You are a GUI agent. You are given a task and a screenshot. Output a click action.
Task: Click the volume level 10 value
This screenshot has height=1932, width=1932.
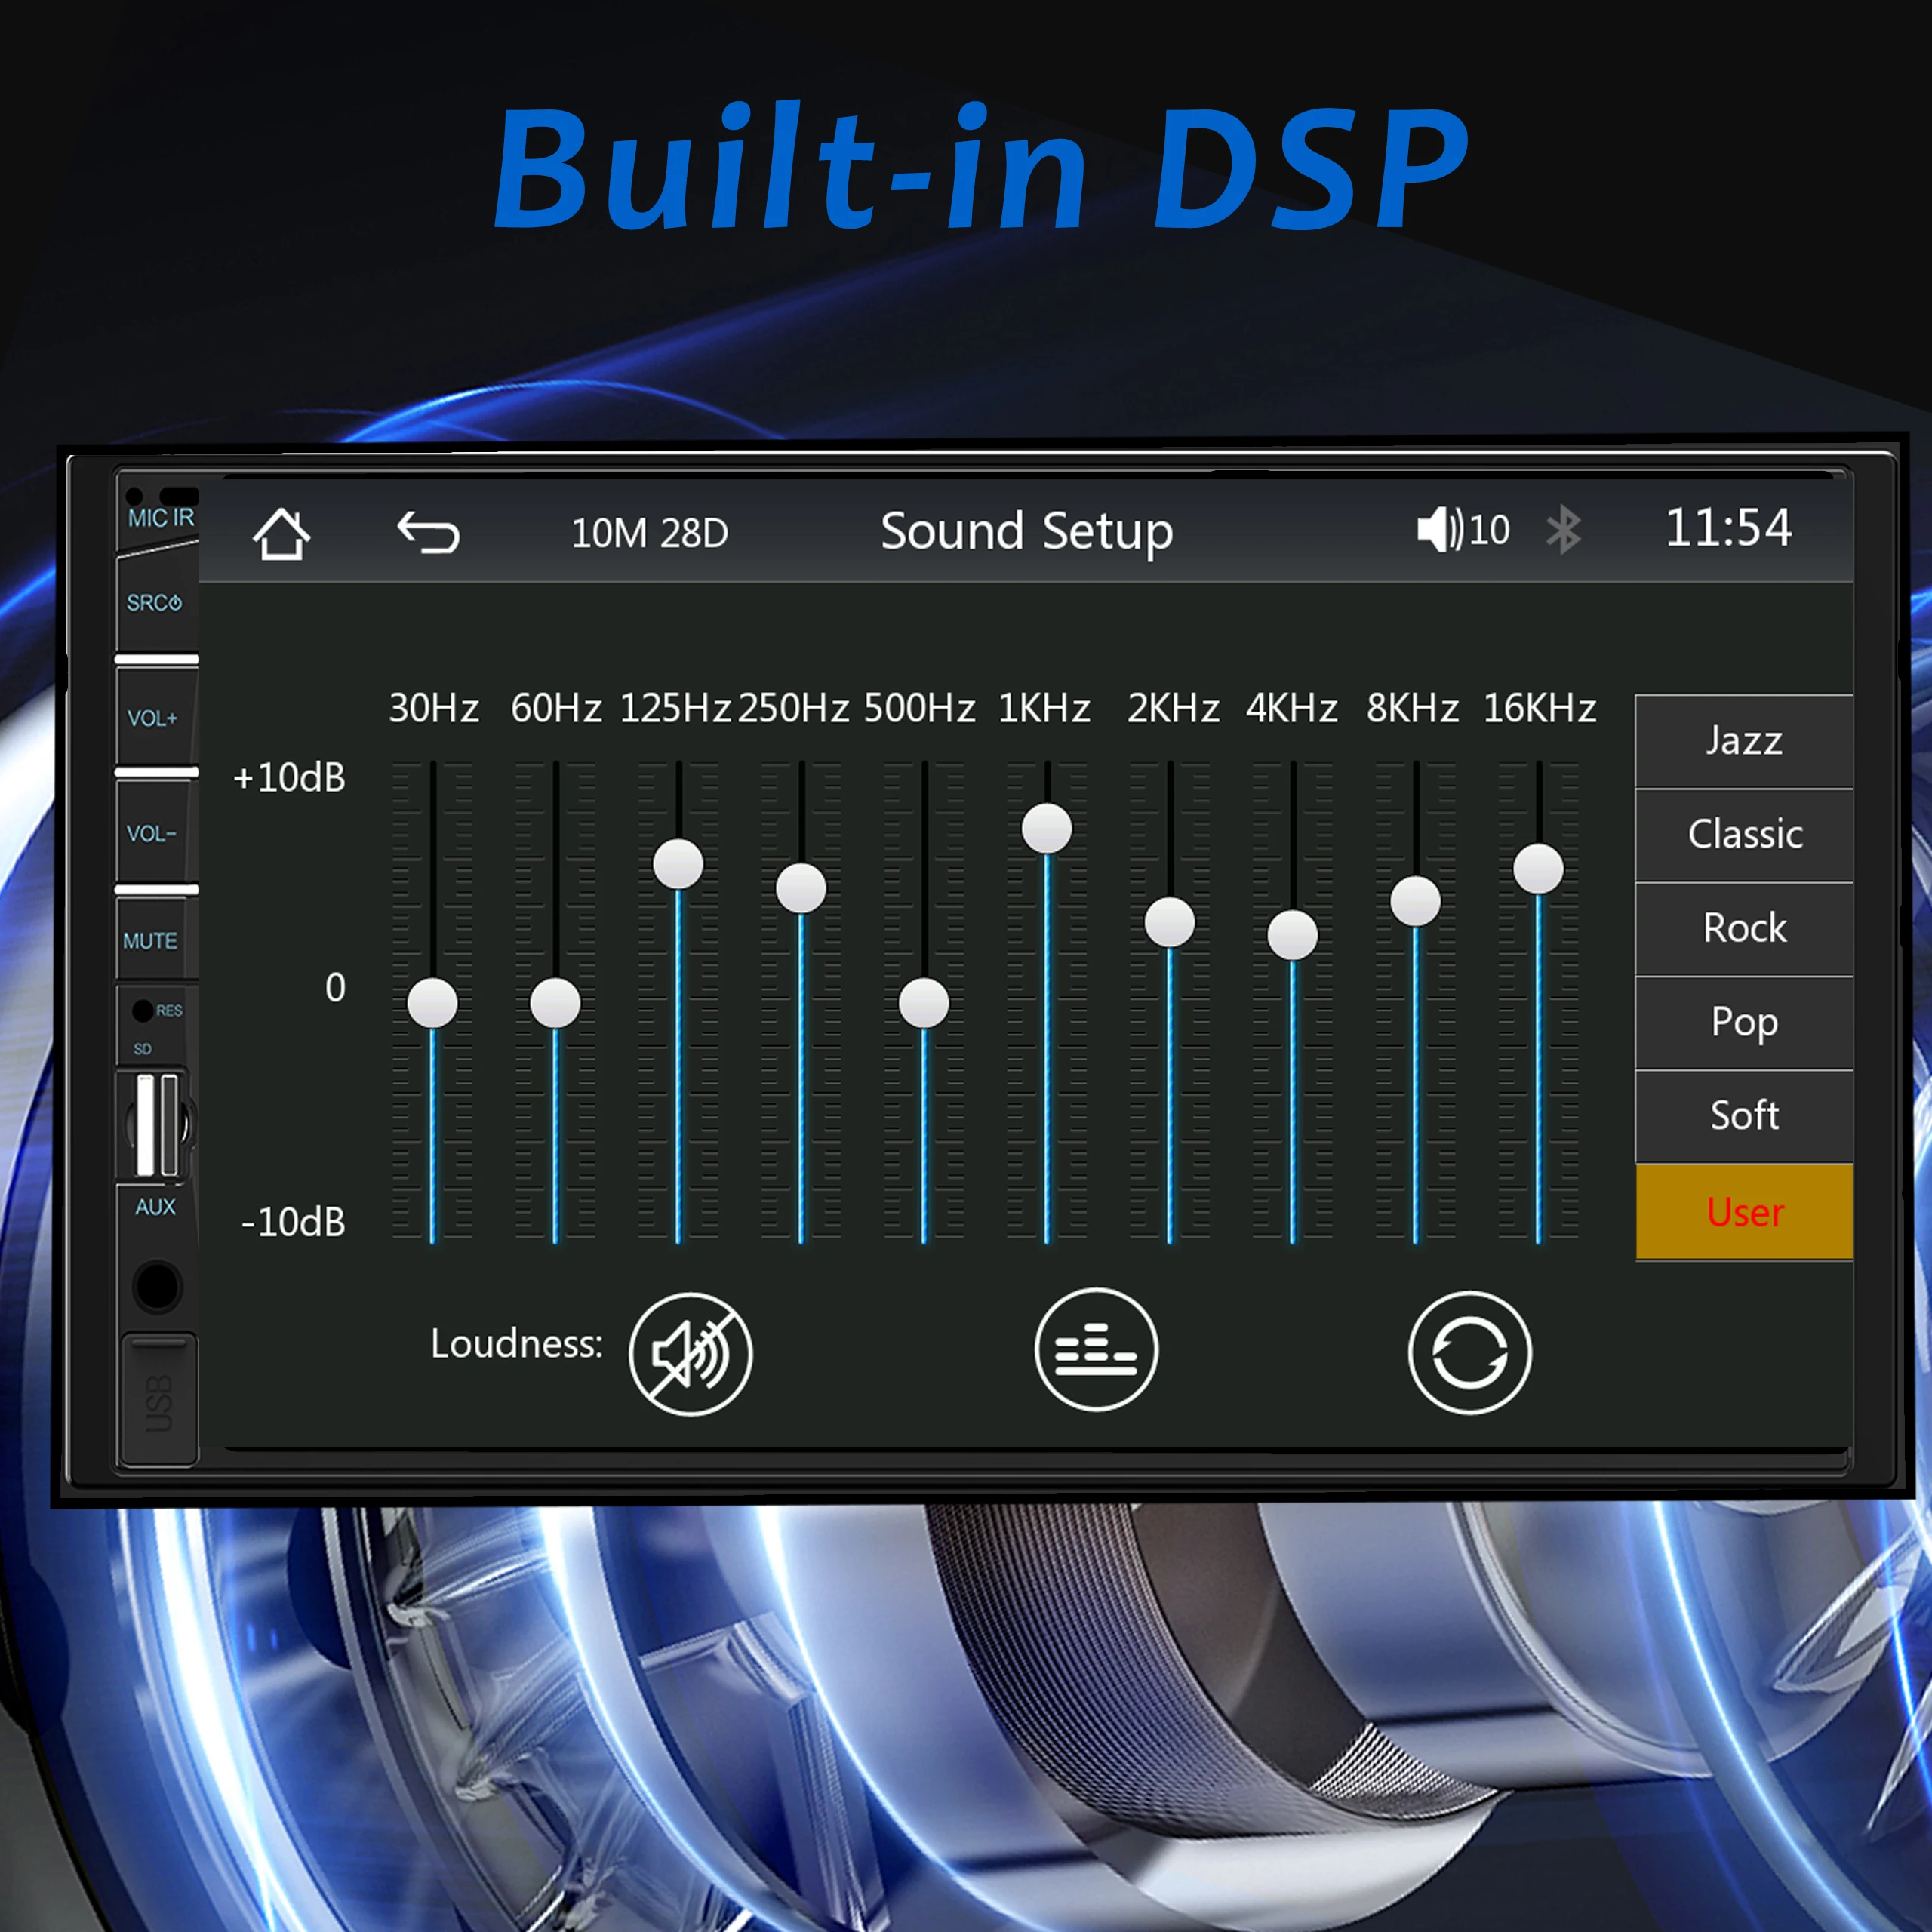point(1489,530)
